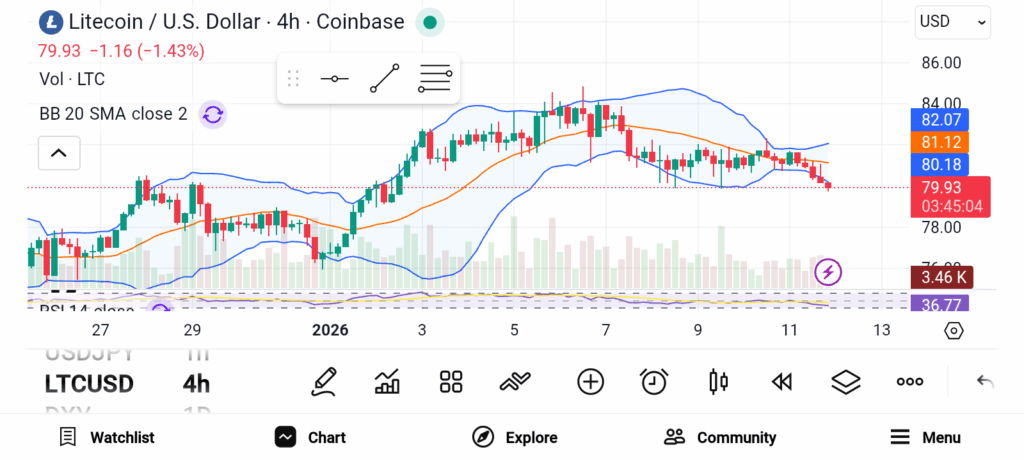Image resolution: width=1024 pixels, height=461 pixels.
Task: Choose the Fibonacci retracement lines tool
Action: coord(435,78)
